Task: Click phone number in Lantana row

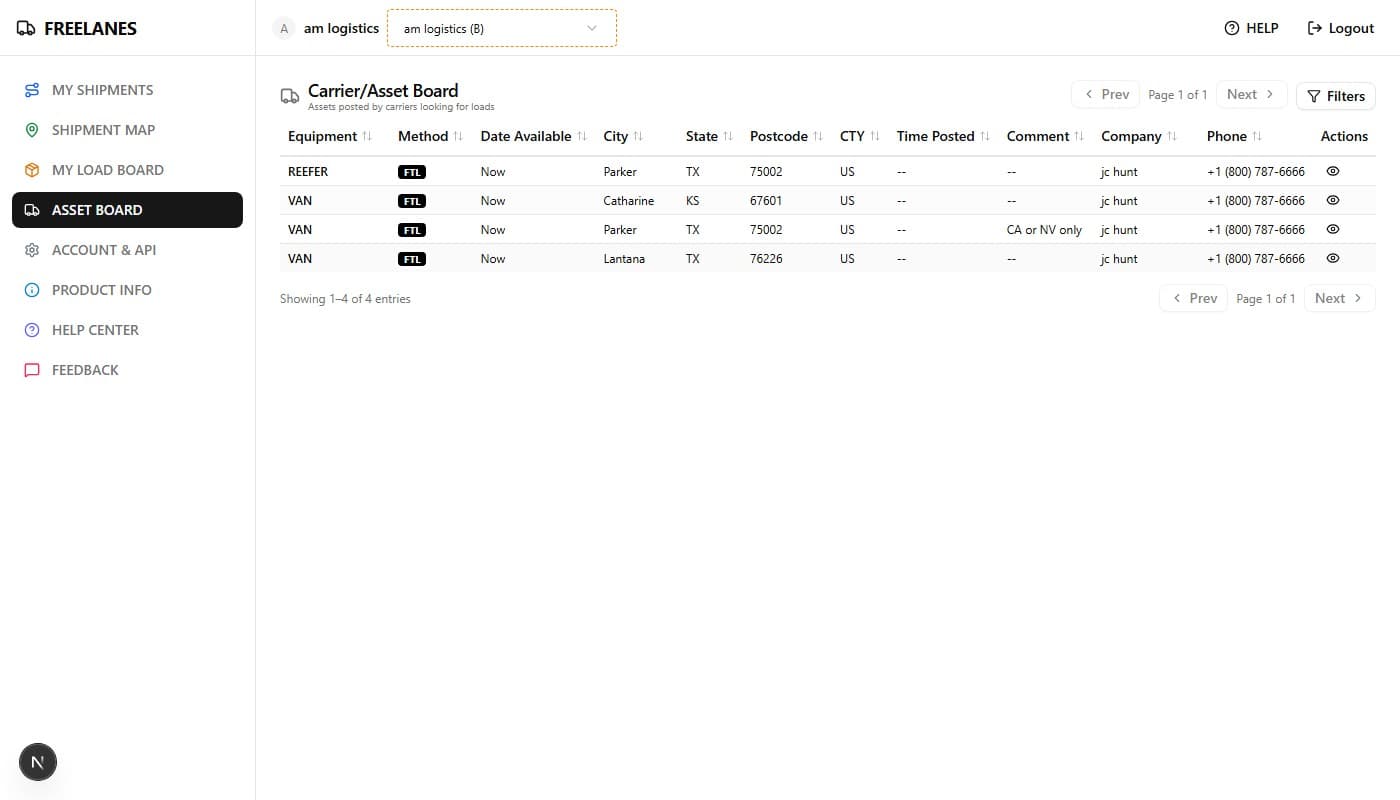Action: tap(1256, 259)
